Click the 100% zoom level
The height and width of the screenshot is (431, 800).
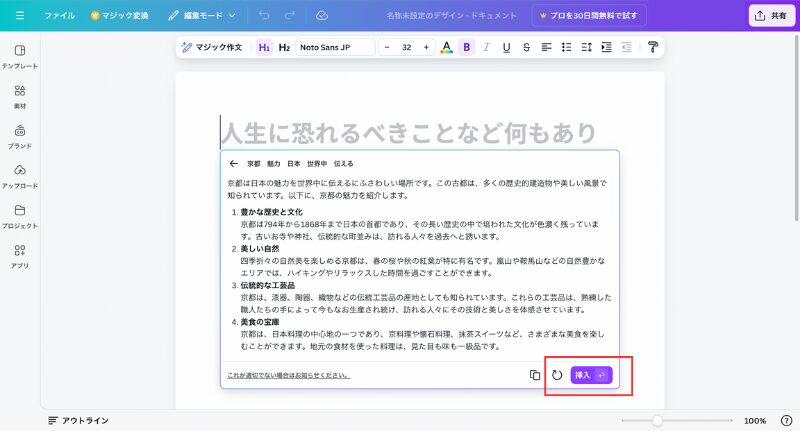tap(755, 421)
